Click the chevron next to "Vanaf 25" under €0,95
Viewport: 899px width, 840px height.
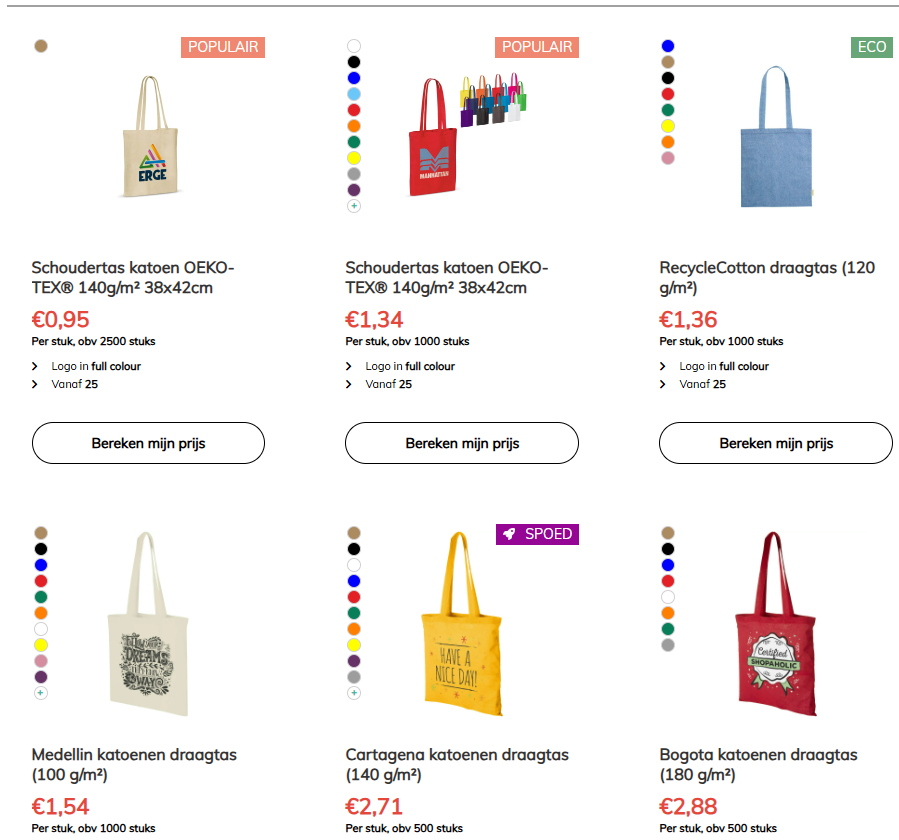pos(35,384)
